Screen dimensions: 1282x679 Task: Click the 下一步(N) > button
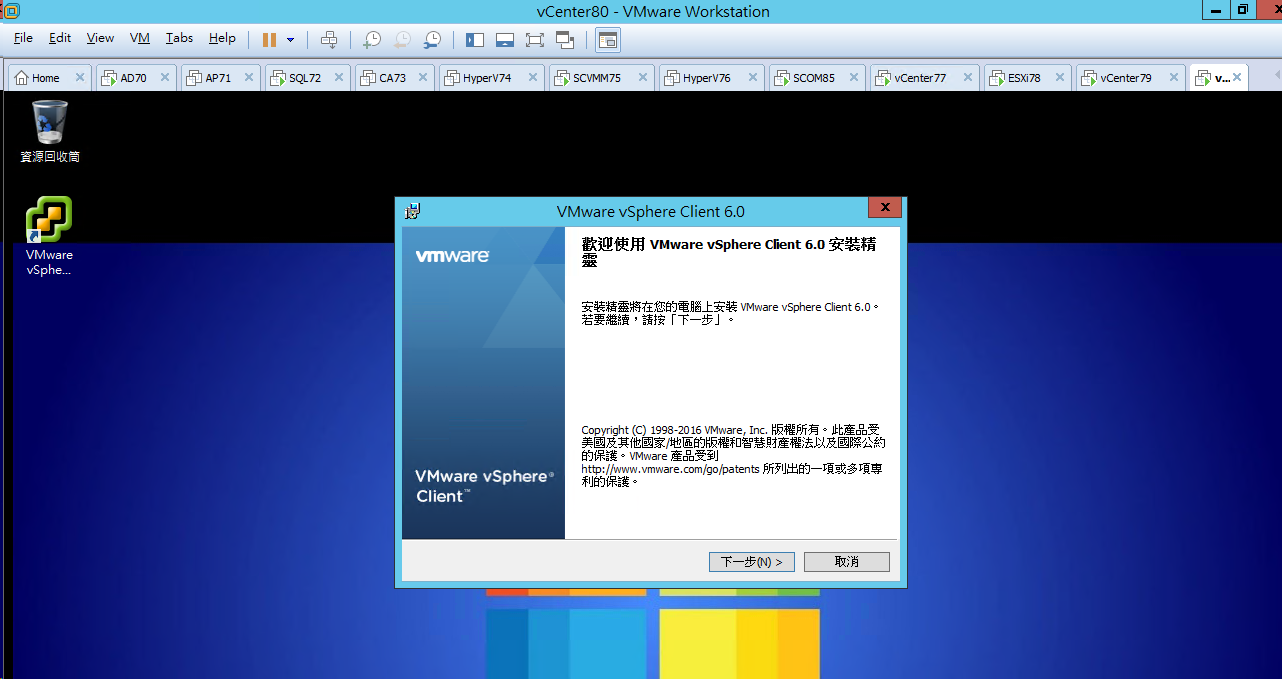[752, 562]
